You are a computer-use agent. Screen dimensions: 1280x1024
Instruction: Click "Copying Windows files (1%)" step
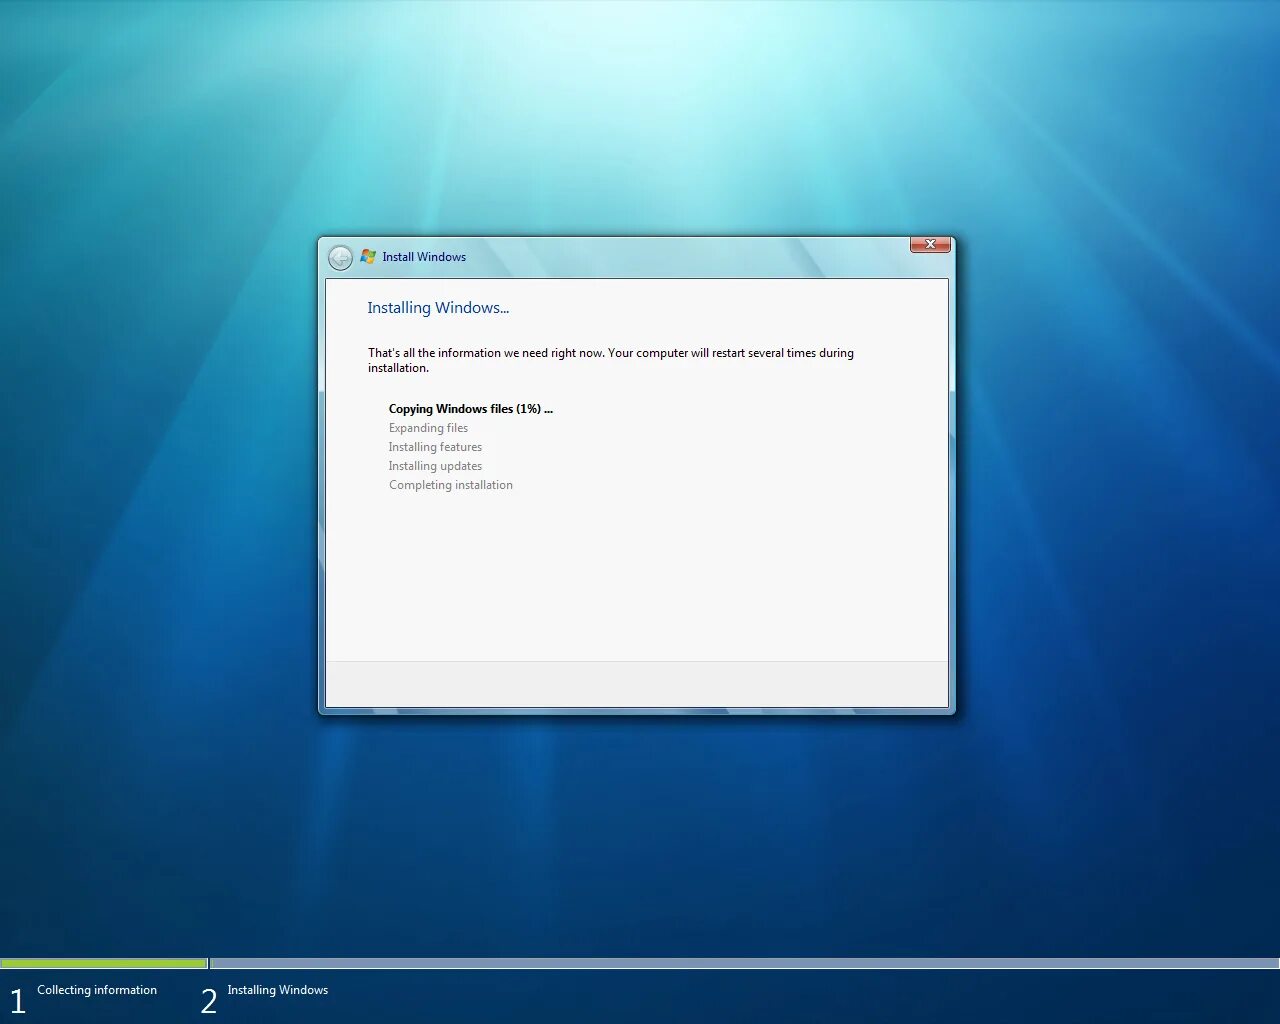470,409
